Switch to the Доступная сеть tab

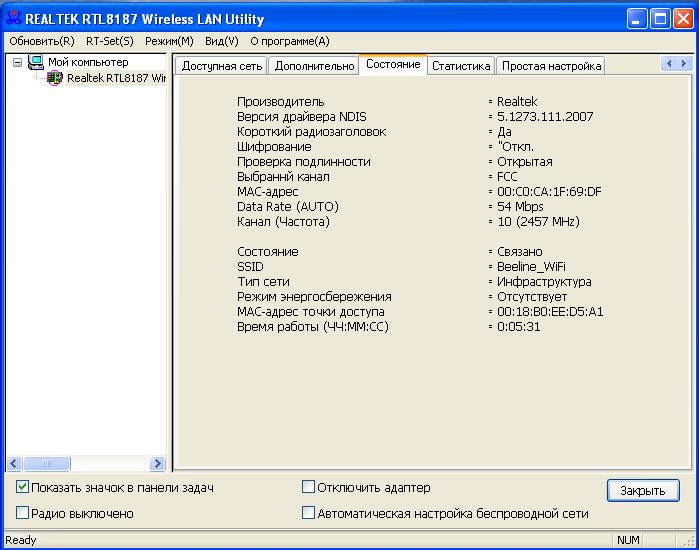point(222,66)
